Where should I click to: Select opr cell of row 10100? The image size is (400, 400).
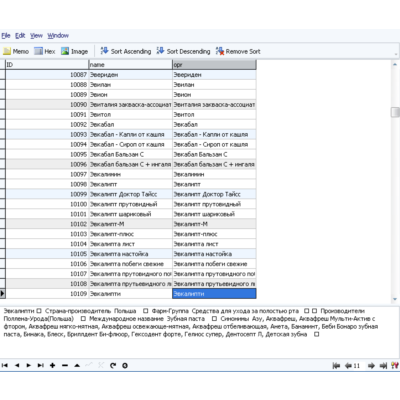click(214, 204)
